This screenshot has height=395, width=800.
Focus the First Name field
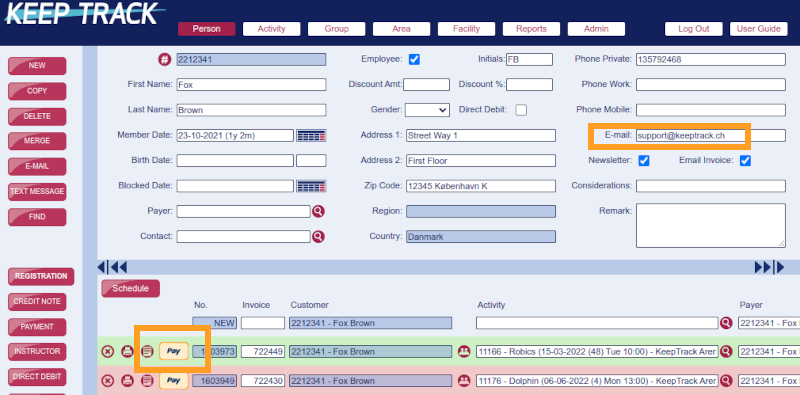click(x=252, y=85)
